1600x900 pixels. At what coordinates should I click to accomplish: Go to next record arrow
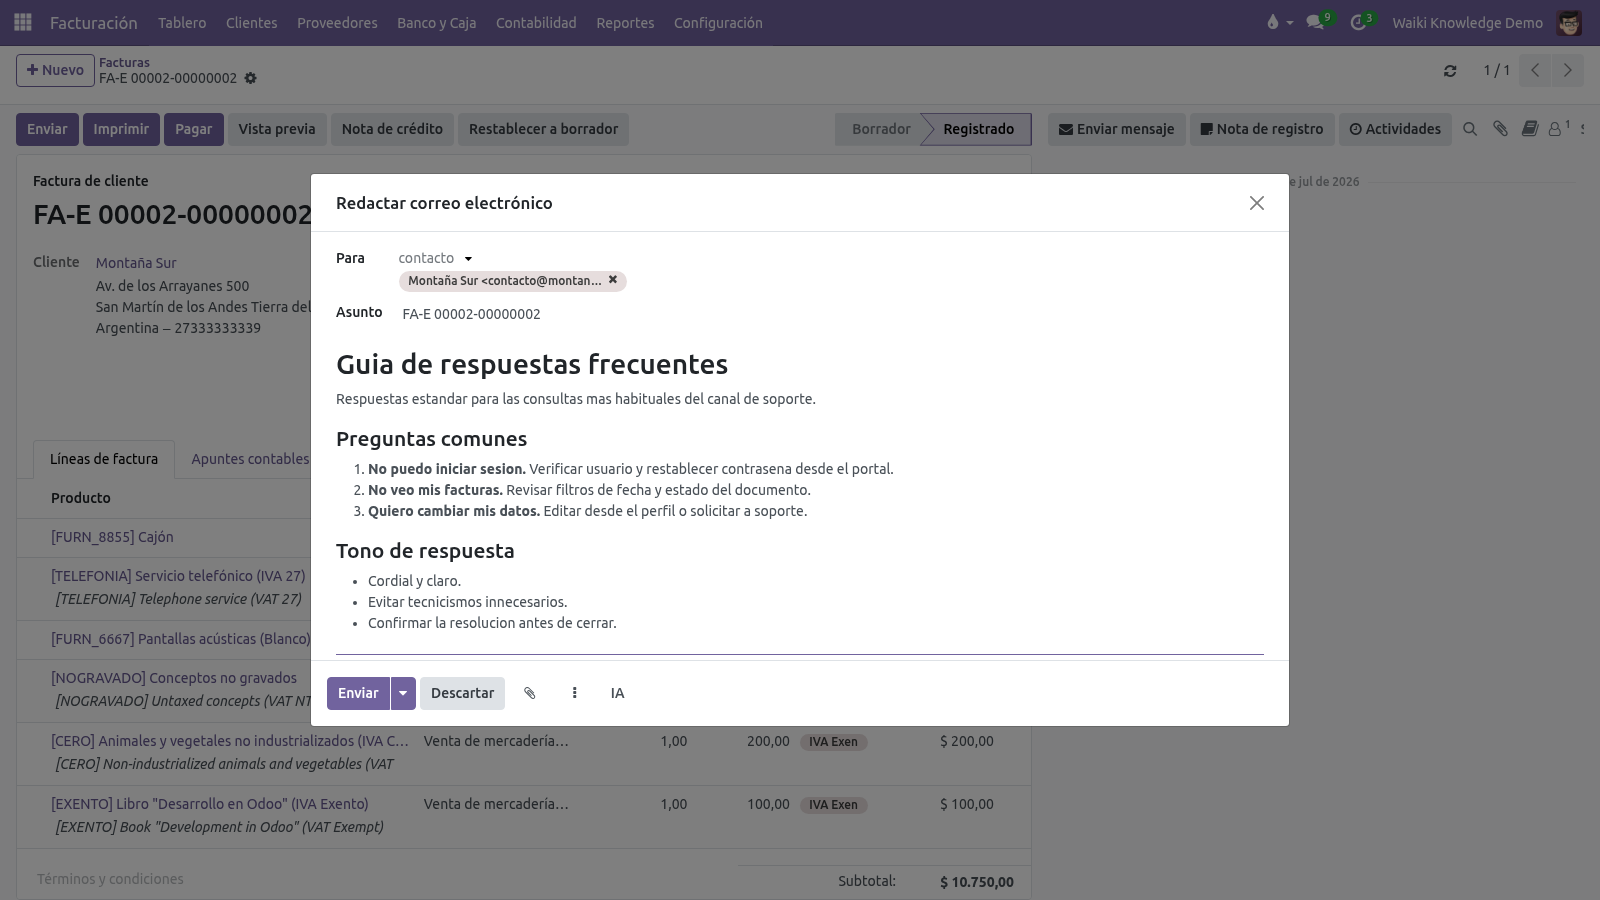click(1568, 70)
